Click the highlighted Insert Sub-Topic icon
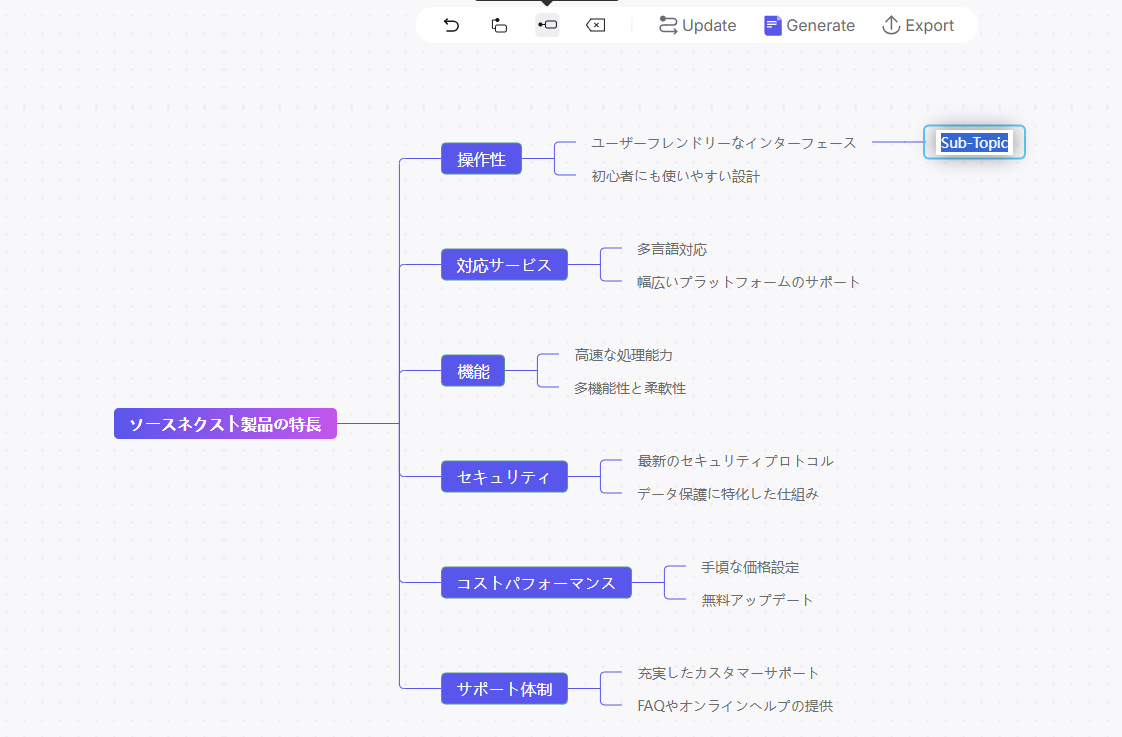 (547, 25)
